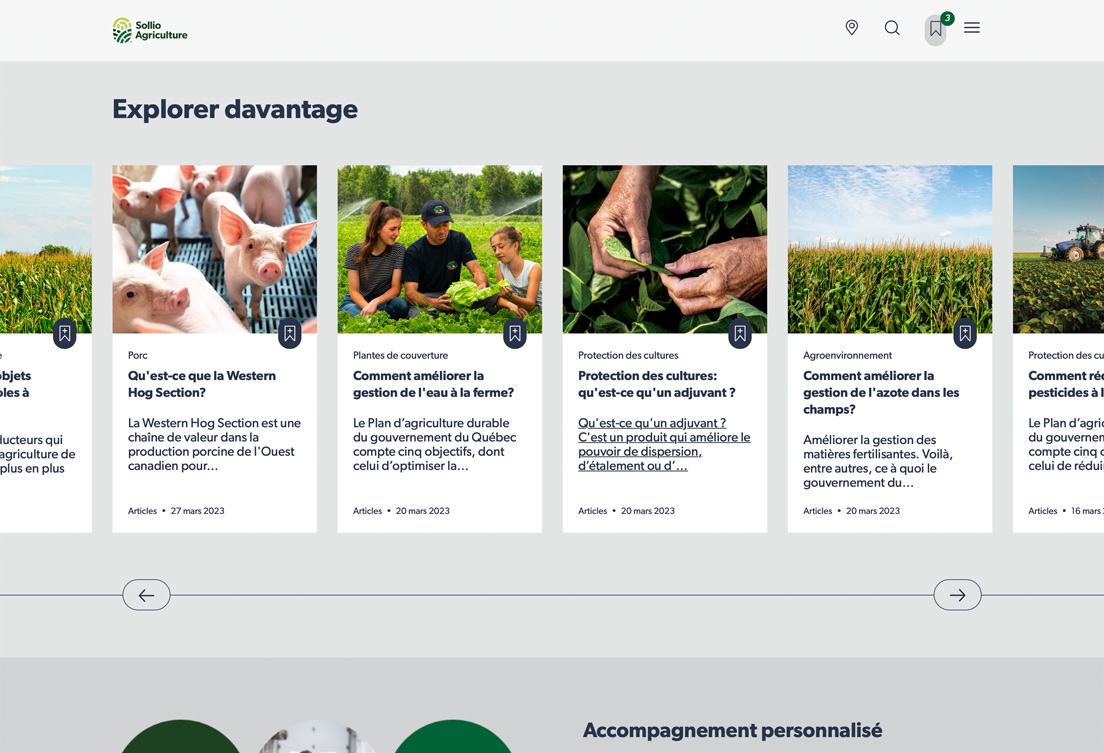Bookmark the adjuvant crop protection article
Image resolution: width=1104 pixels, height=753 pixels.
740,334
